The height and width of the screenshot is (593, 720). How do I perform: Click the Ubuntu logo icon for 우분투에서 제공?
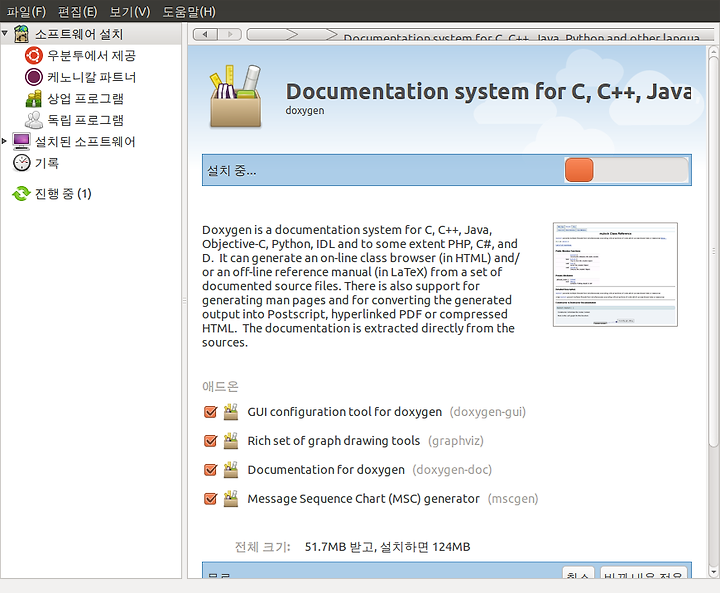click(34, 56)
